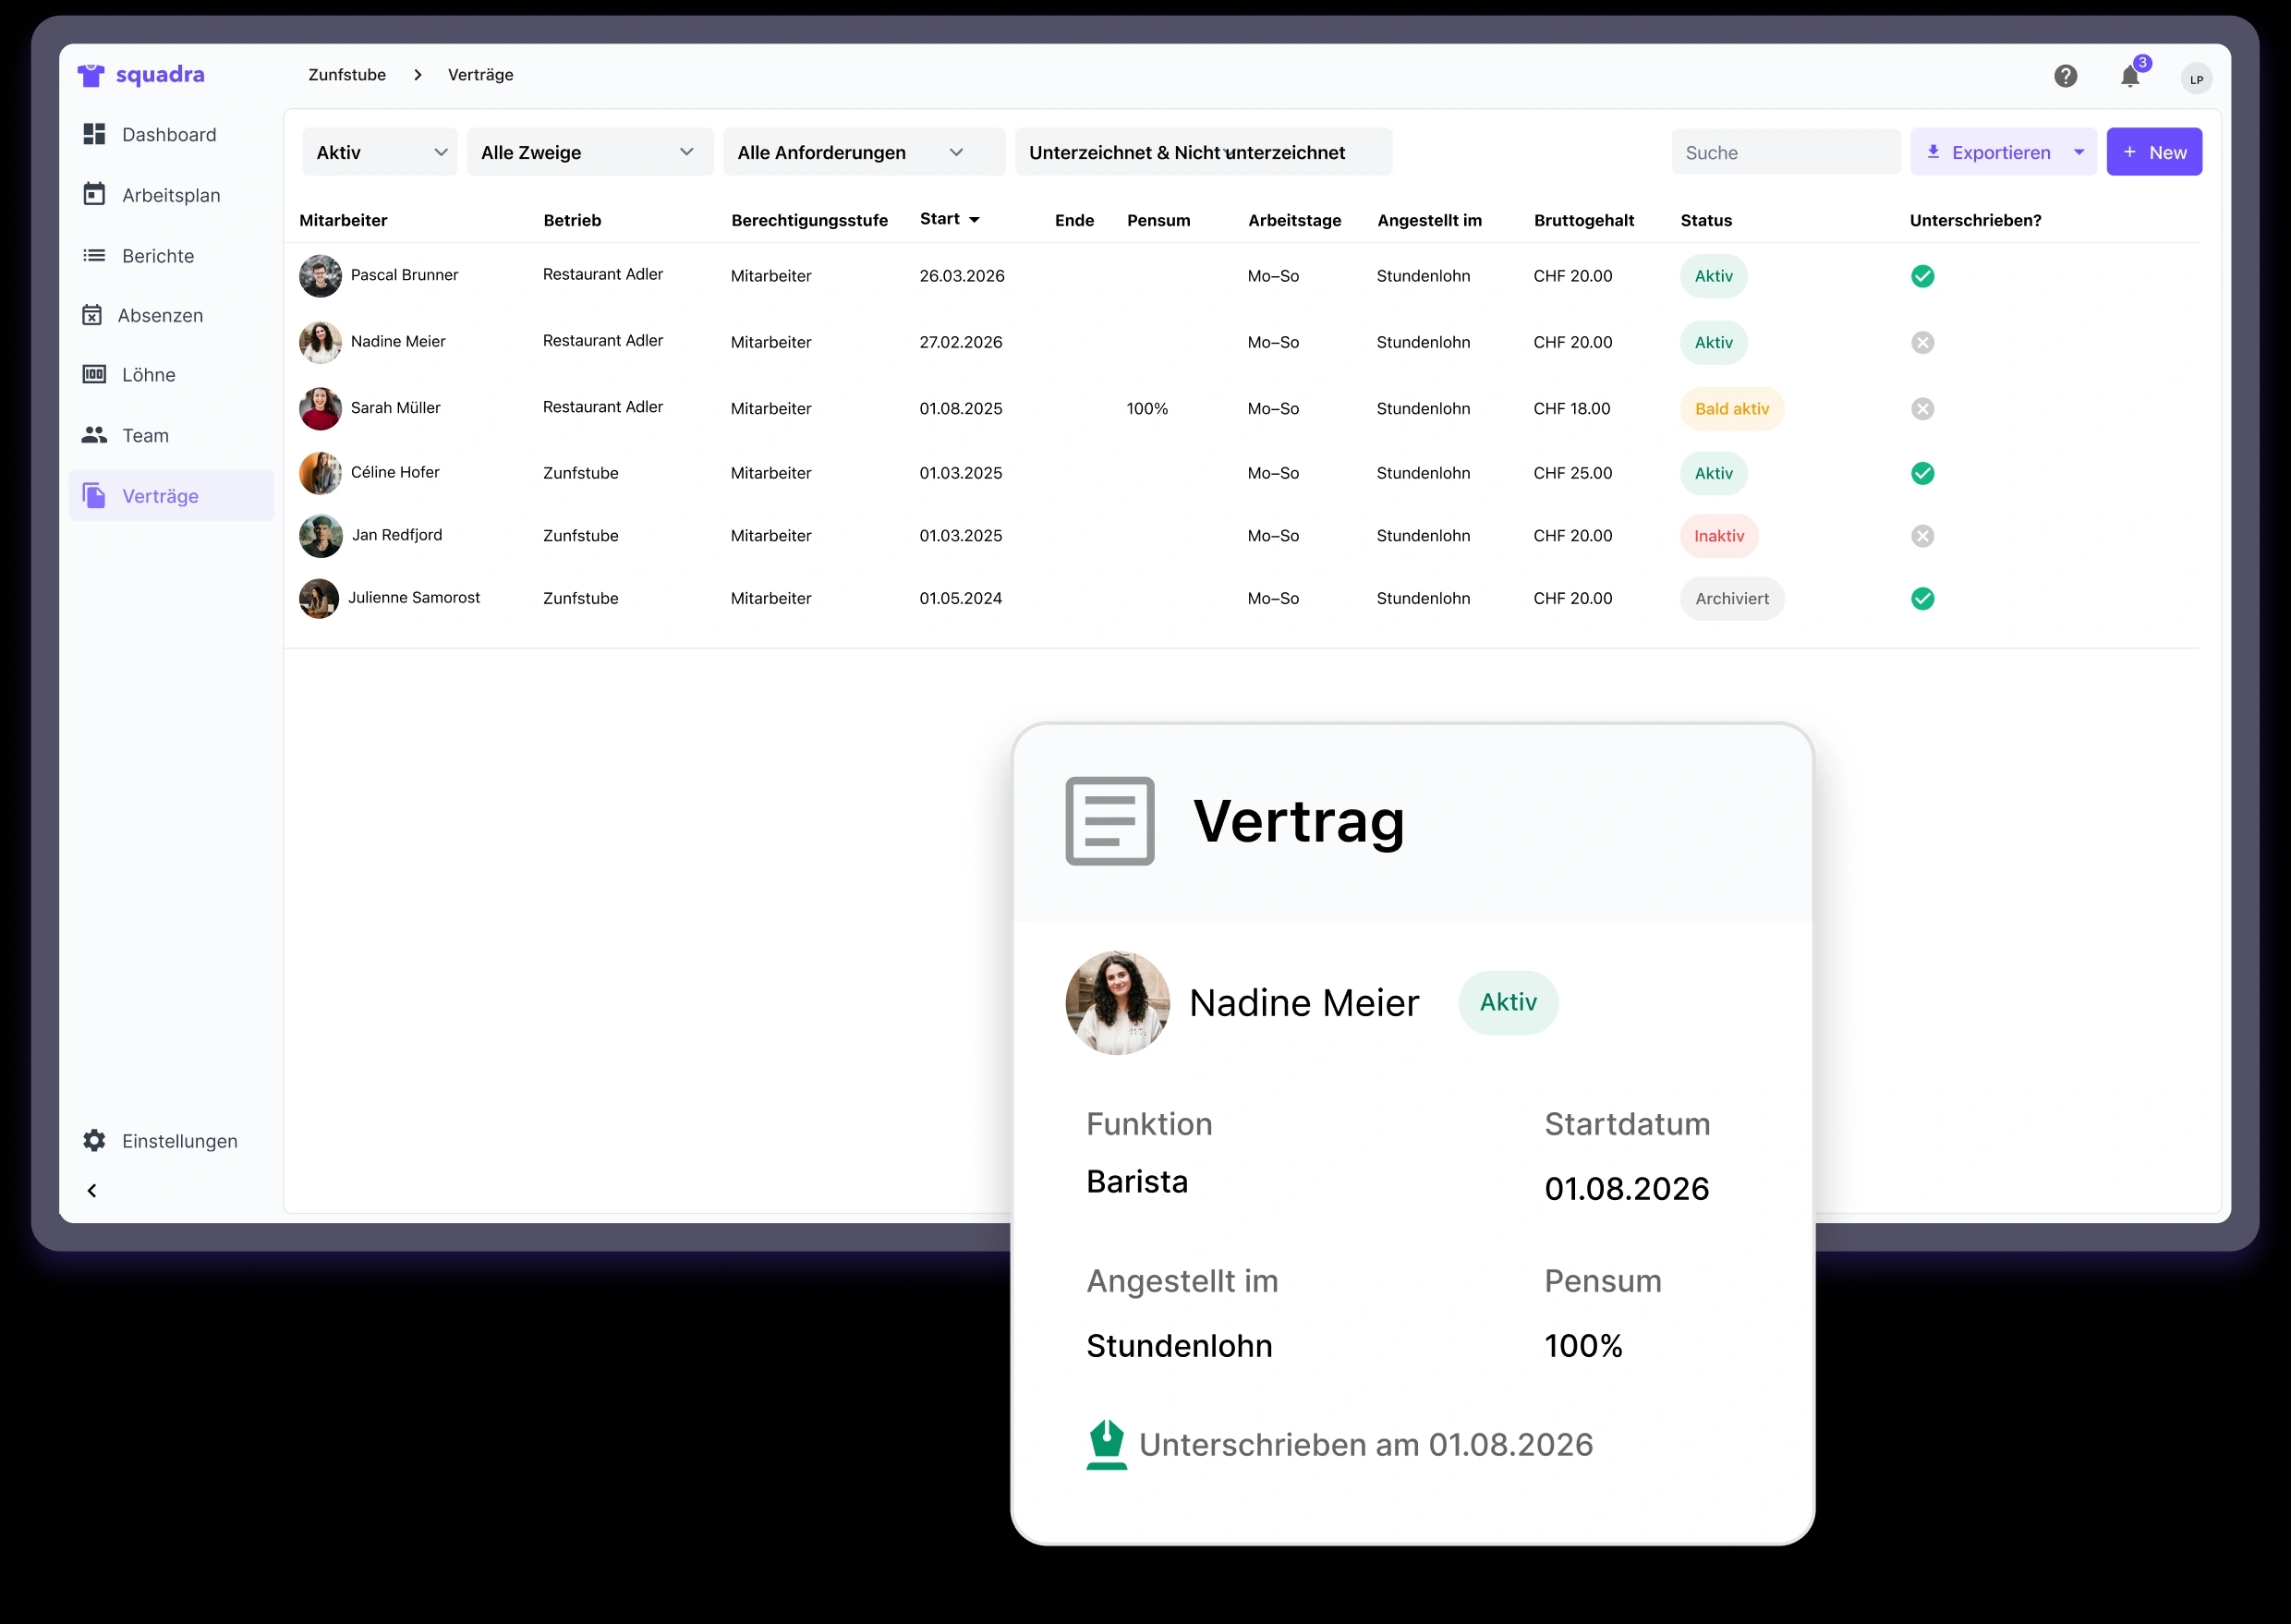Open Arbeitsplan in sidebar
This screenshot has width=2291, height=1624.
pos(171,194)
